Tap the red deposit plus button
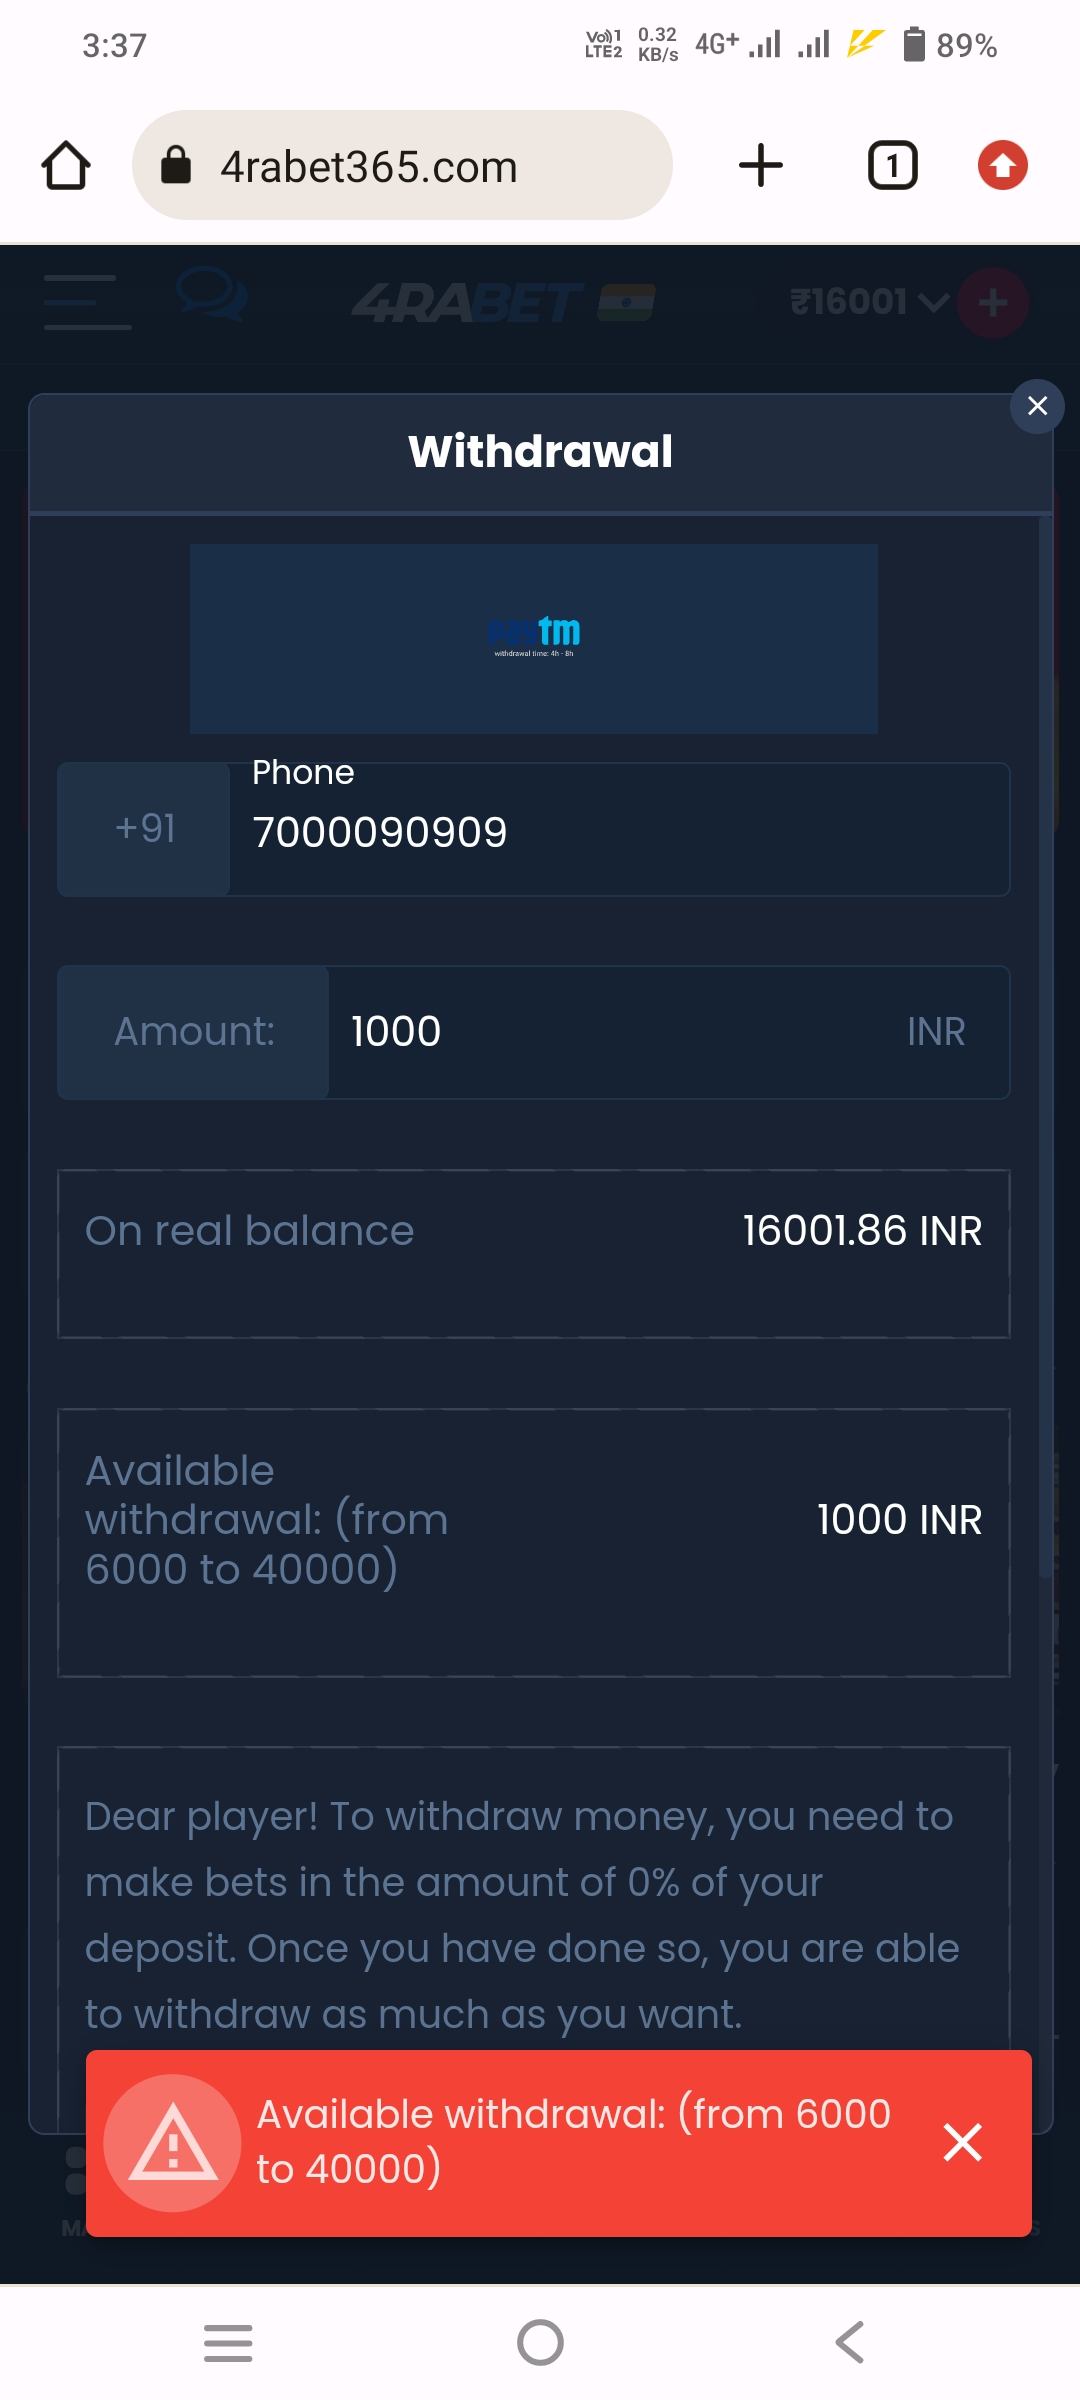 (992, 302)
